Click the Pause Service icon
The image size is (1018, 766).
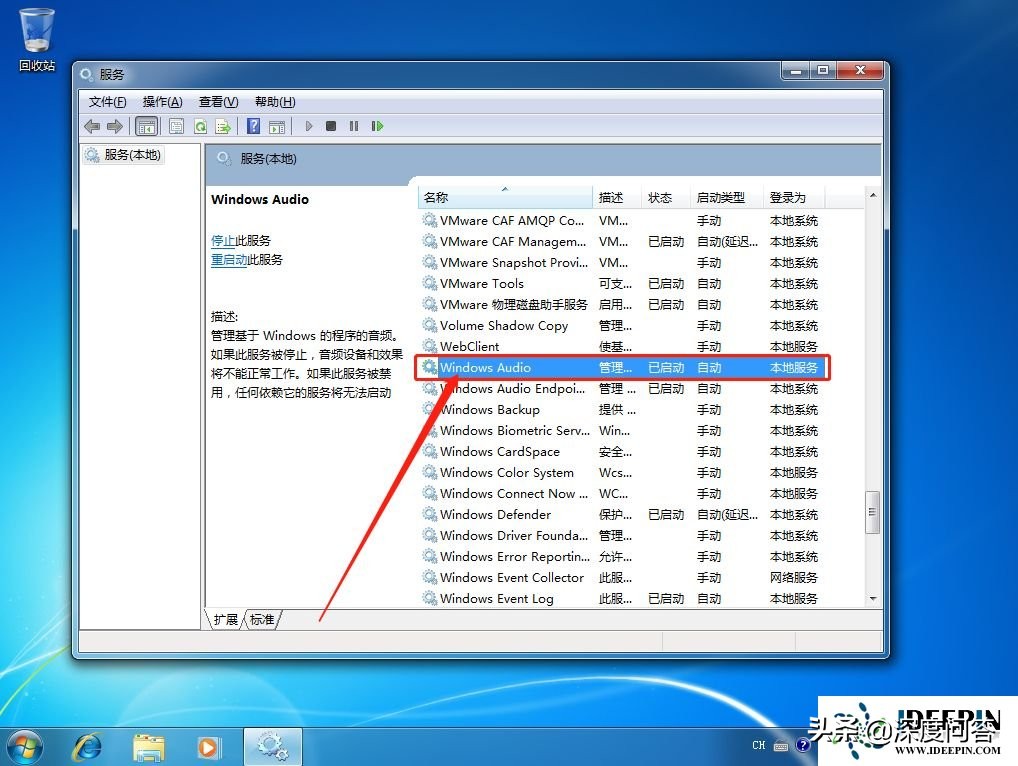[x=354, y=126]
